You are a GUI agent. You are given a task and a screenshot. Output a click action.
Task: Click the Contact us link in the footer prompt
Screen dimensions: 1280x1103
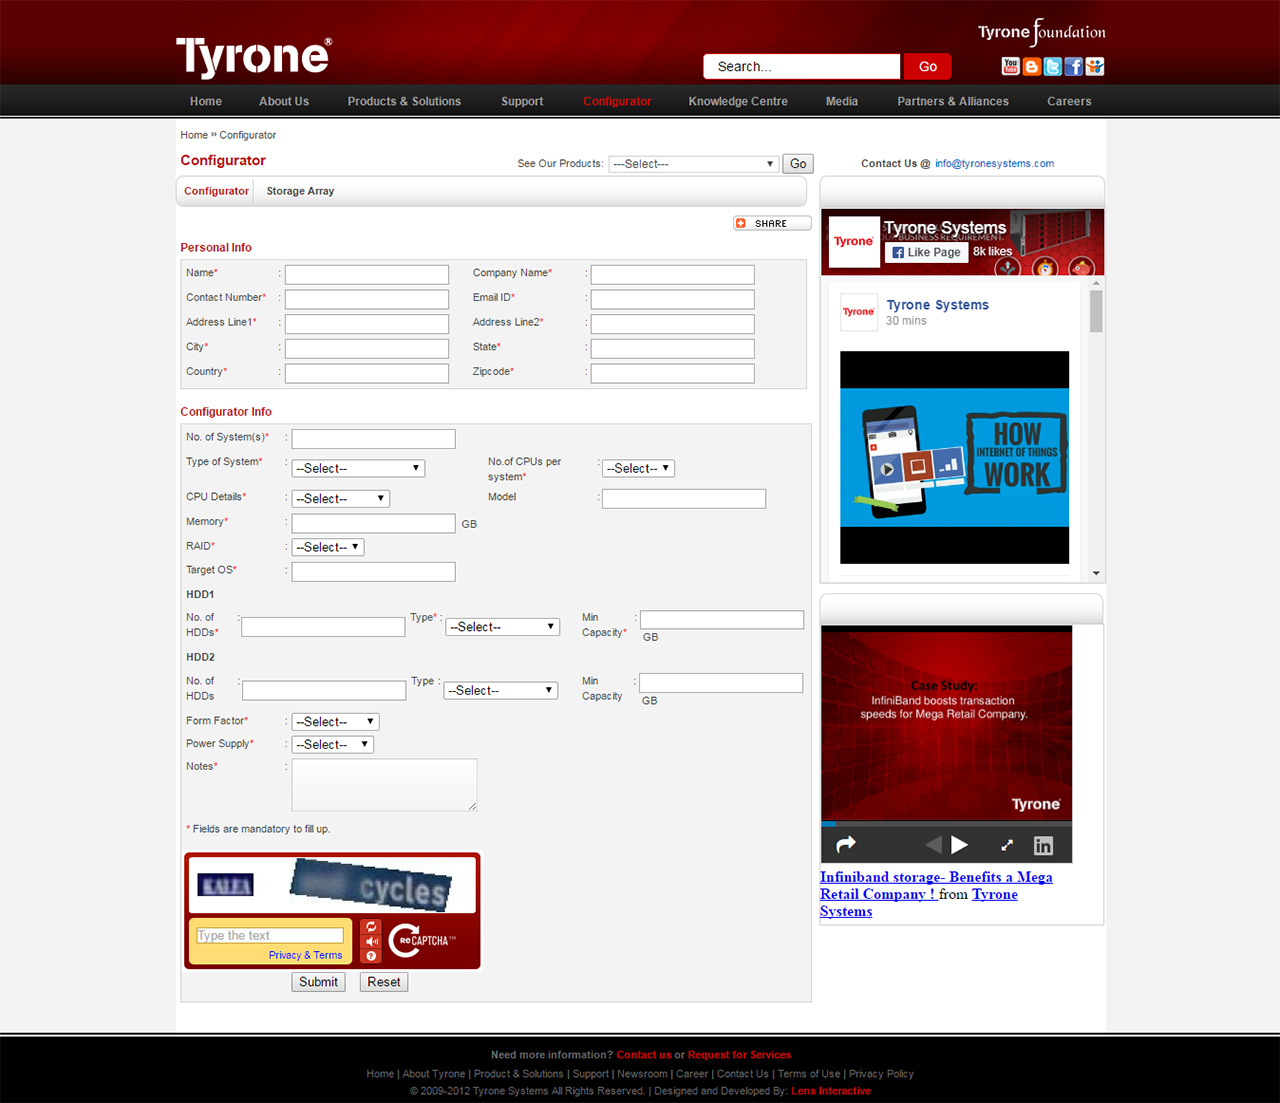[x=644, y=1055]
